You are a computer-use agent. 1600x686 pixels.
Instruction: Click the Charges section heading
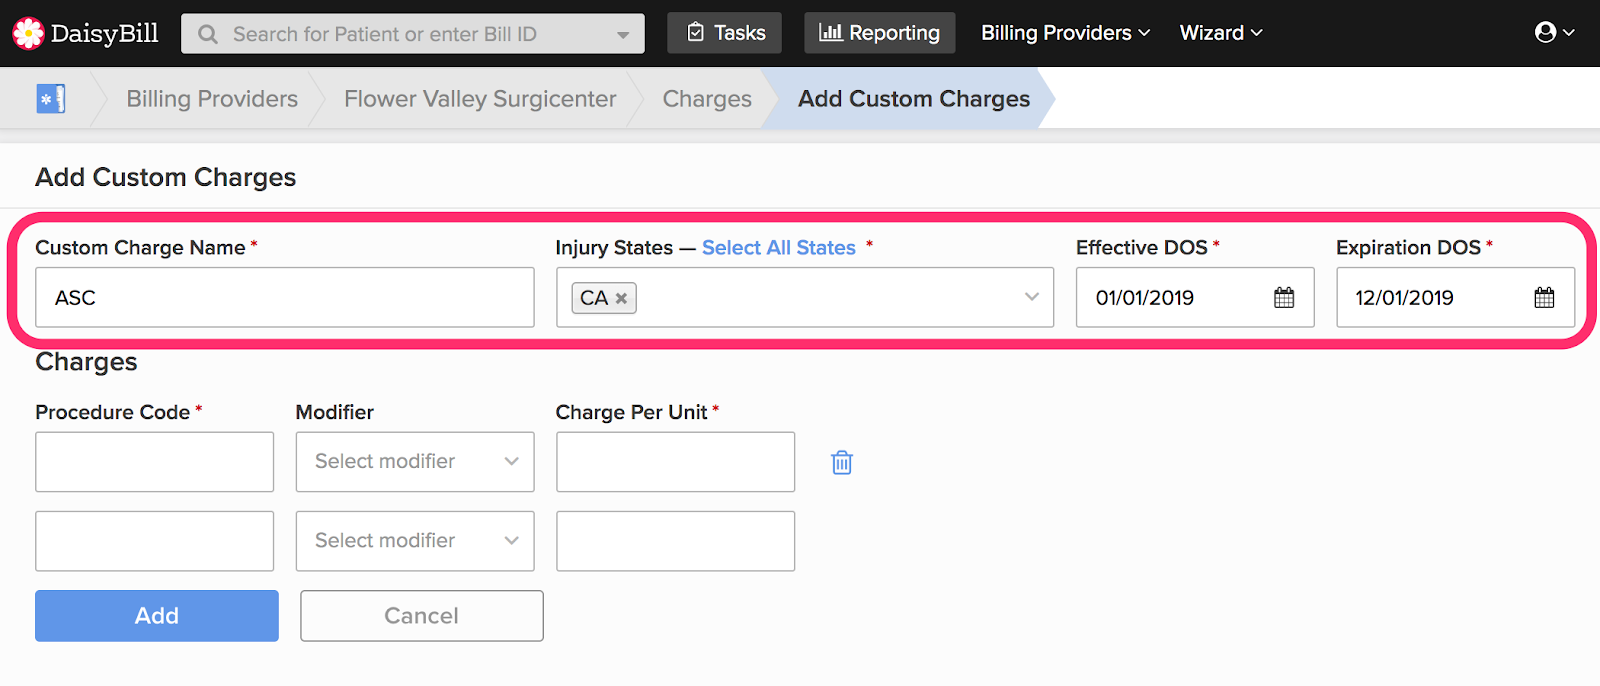click(x=86, y=362)
